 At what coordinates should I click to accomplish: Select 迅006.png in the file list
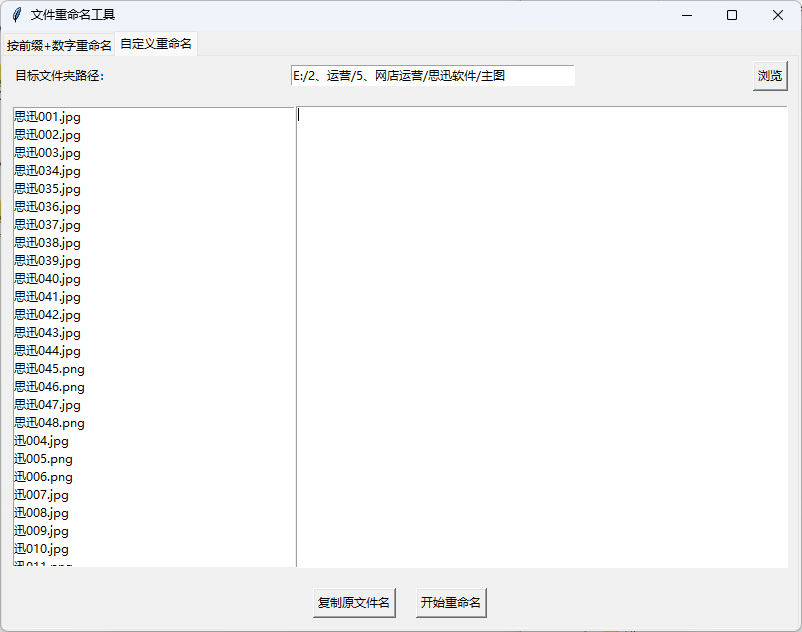44,477
